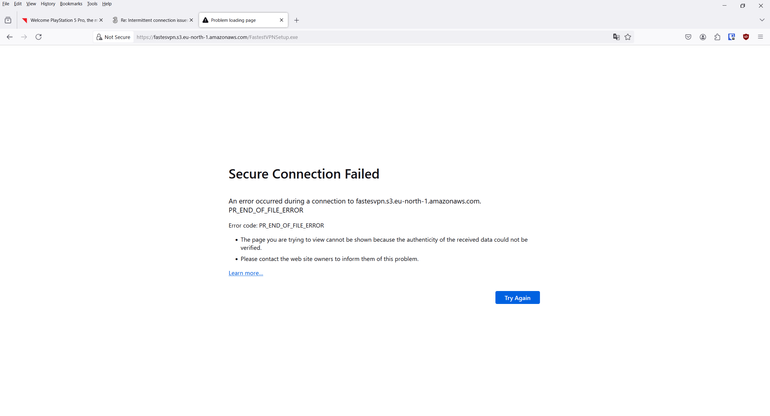The image size is (770, 416).
Task: Open the Firefox account icon
Action: 703,37
